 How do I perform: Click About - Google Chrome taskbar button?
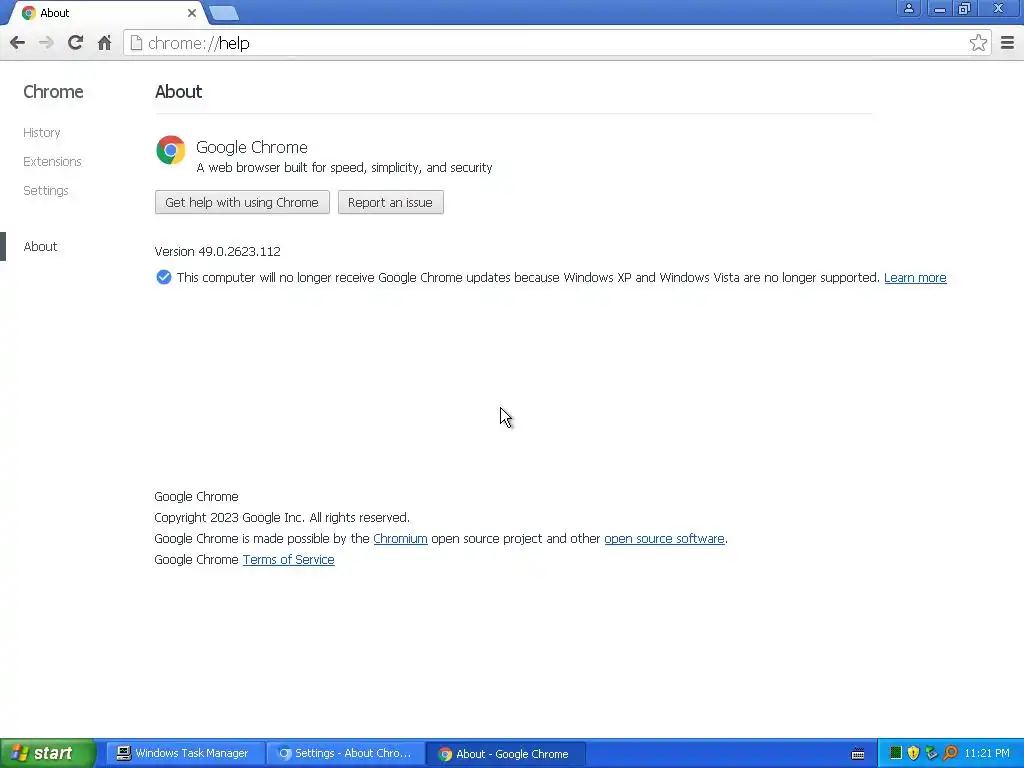pos(505,754)
